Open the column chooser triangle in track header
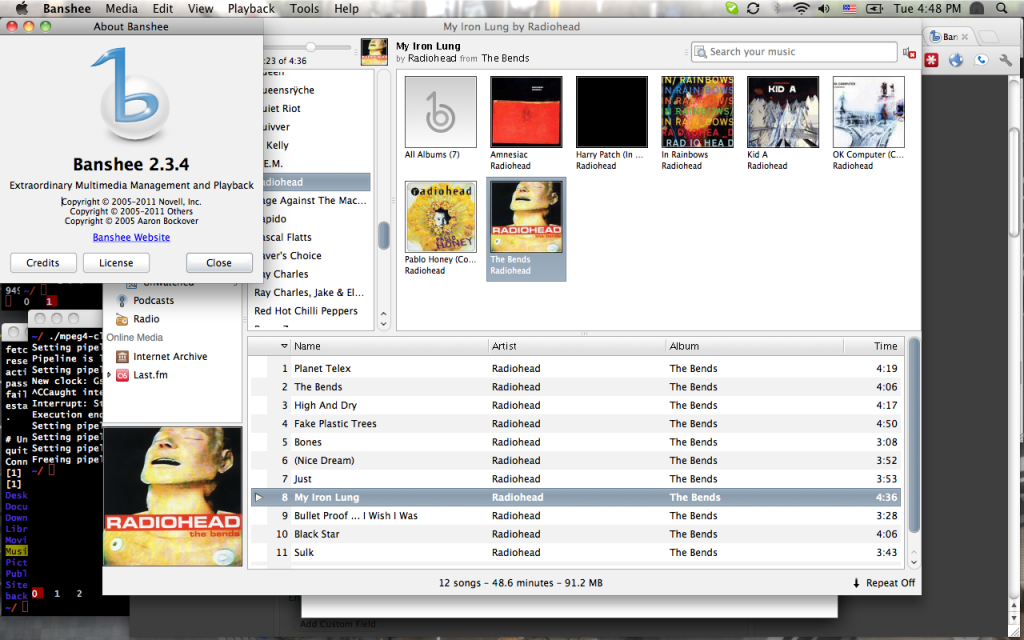Viewport: 1024px width, 640px height. click(x=284, y=346)
